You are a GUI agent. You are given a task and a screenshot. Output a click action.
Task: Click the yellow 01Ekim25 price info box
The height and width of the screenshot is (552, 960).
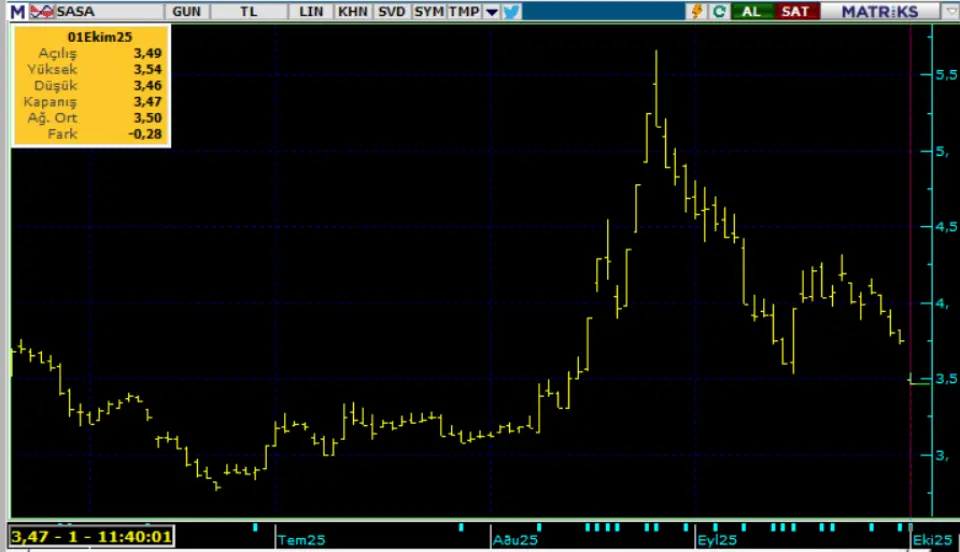(x=90, y=88)
